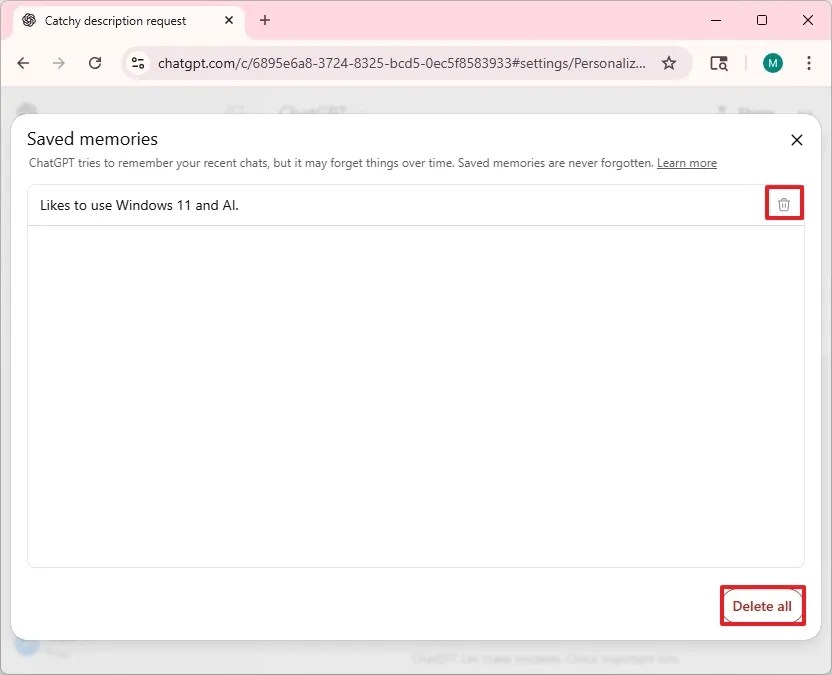Close the Chrome window

click(x=808, y=20)
